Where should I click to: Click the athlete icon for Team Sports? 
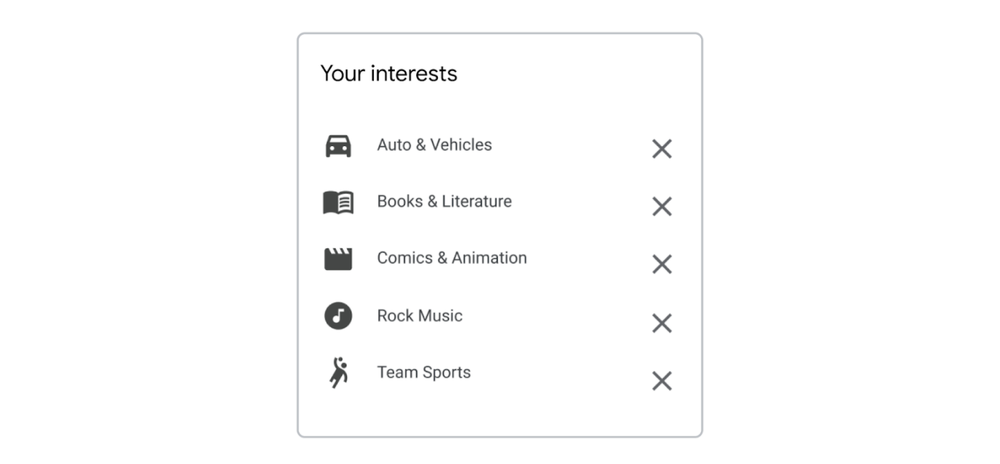click(339, 373)
